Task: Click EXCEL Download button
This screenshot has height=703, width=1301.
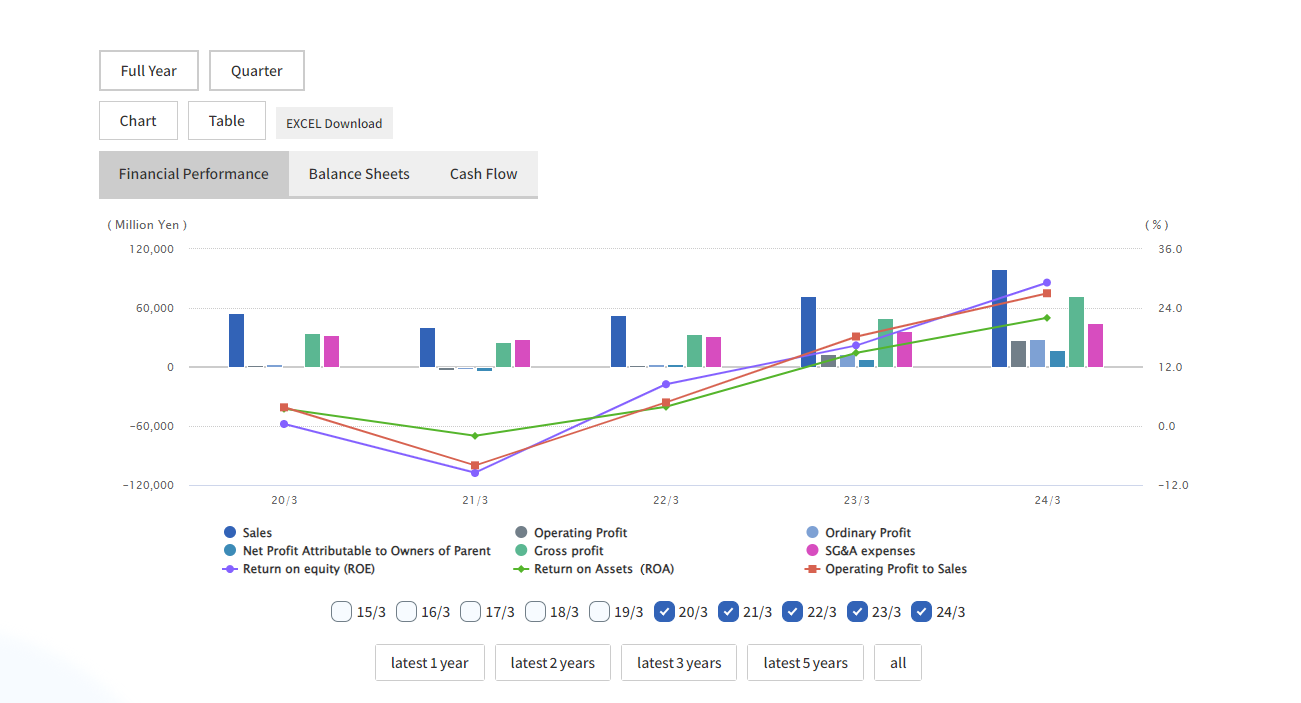Action: point(334,123)
